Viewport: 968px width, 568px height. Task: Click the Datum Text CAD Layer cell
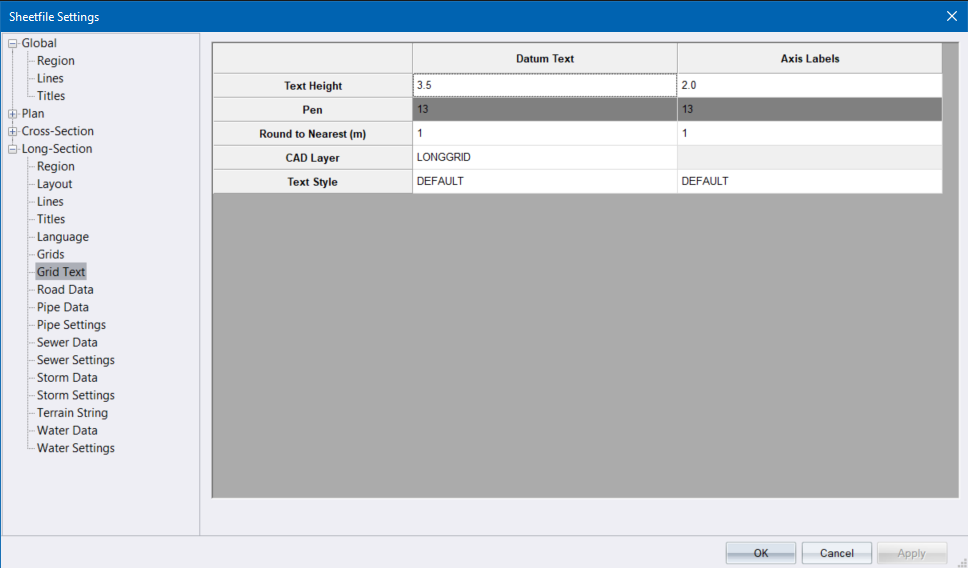[544, 157]
